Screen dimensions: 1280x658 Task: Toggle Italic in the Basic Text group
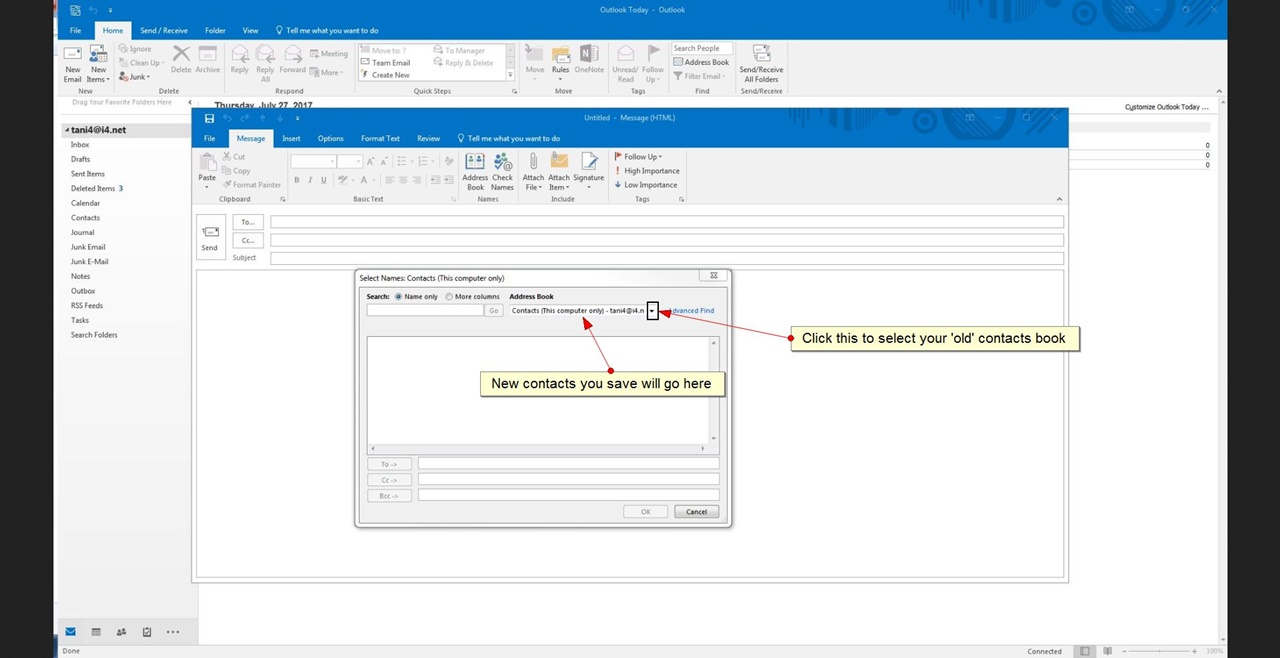point(310,180)
